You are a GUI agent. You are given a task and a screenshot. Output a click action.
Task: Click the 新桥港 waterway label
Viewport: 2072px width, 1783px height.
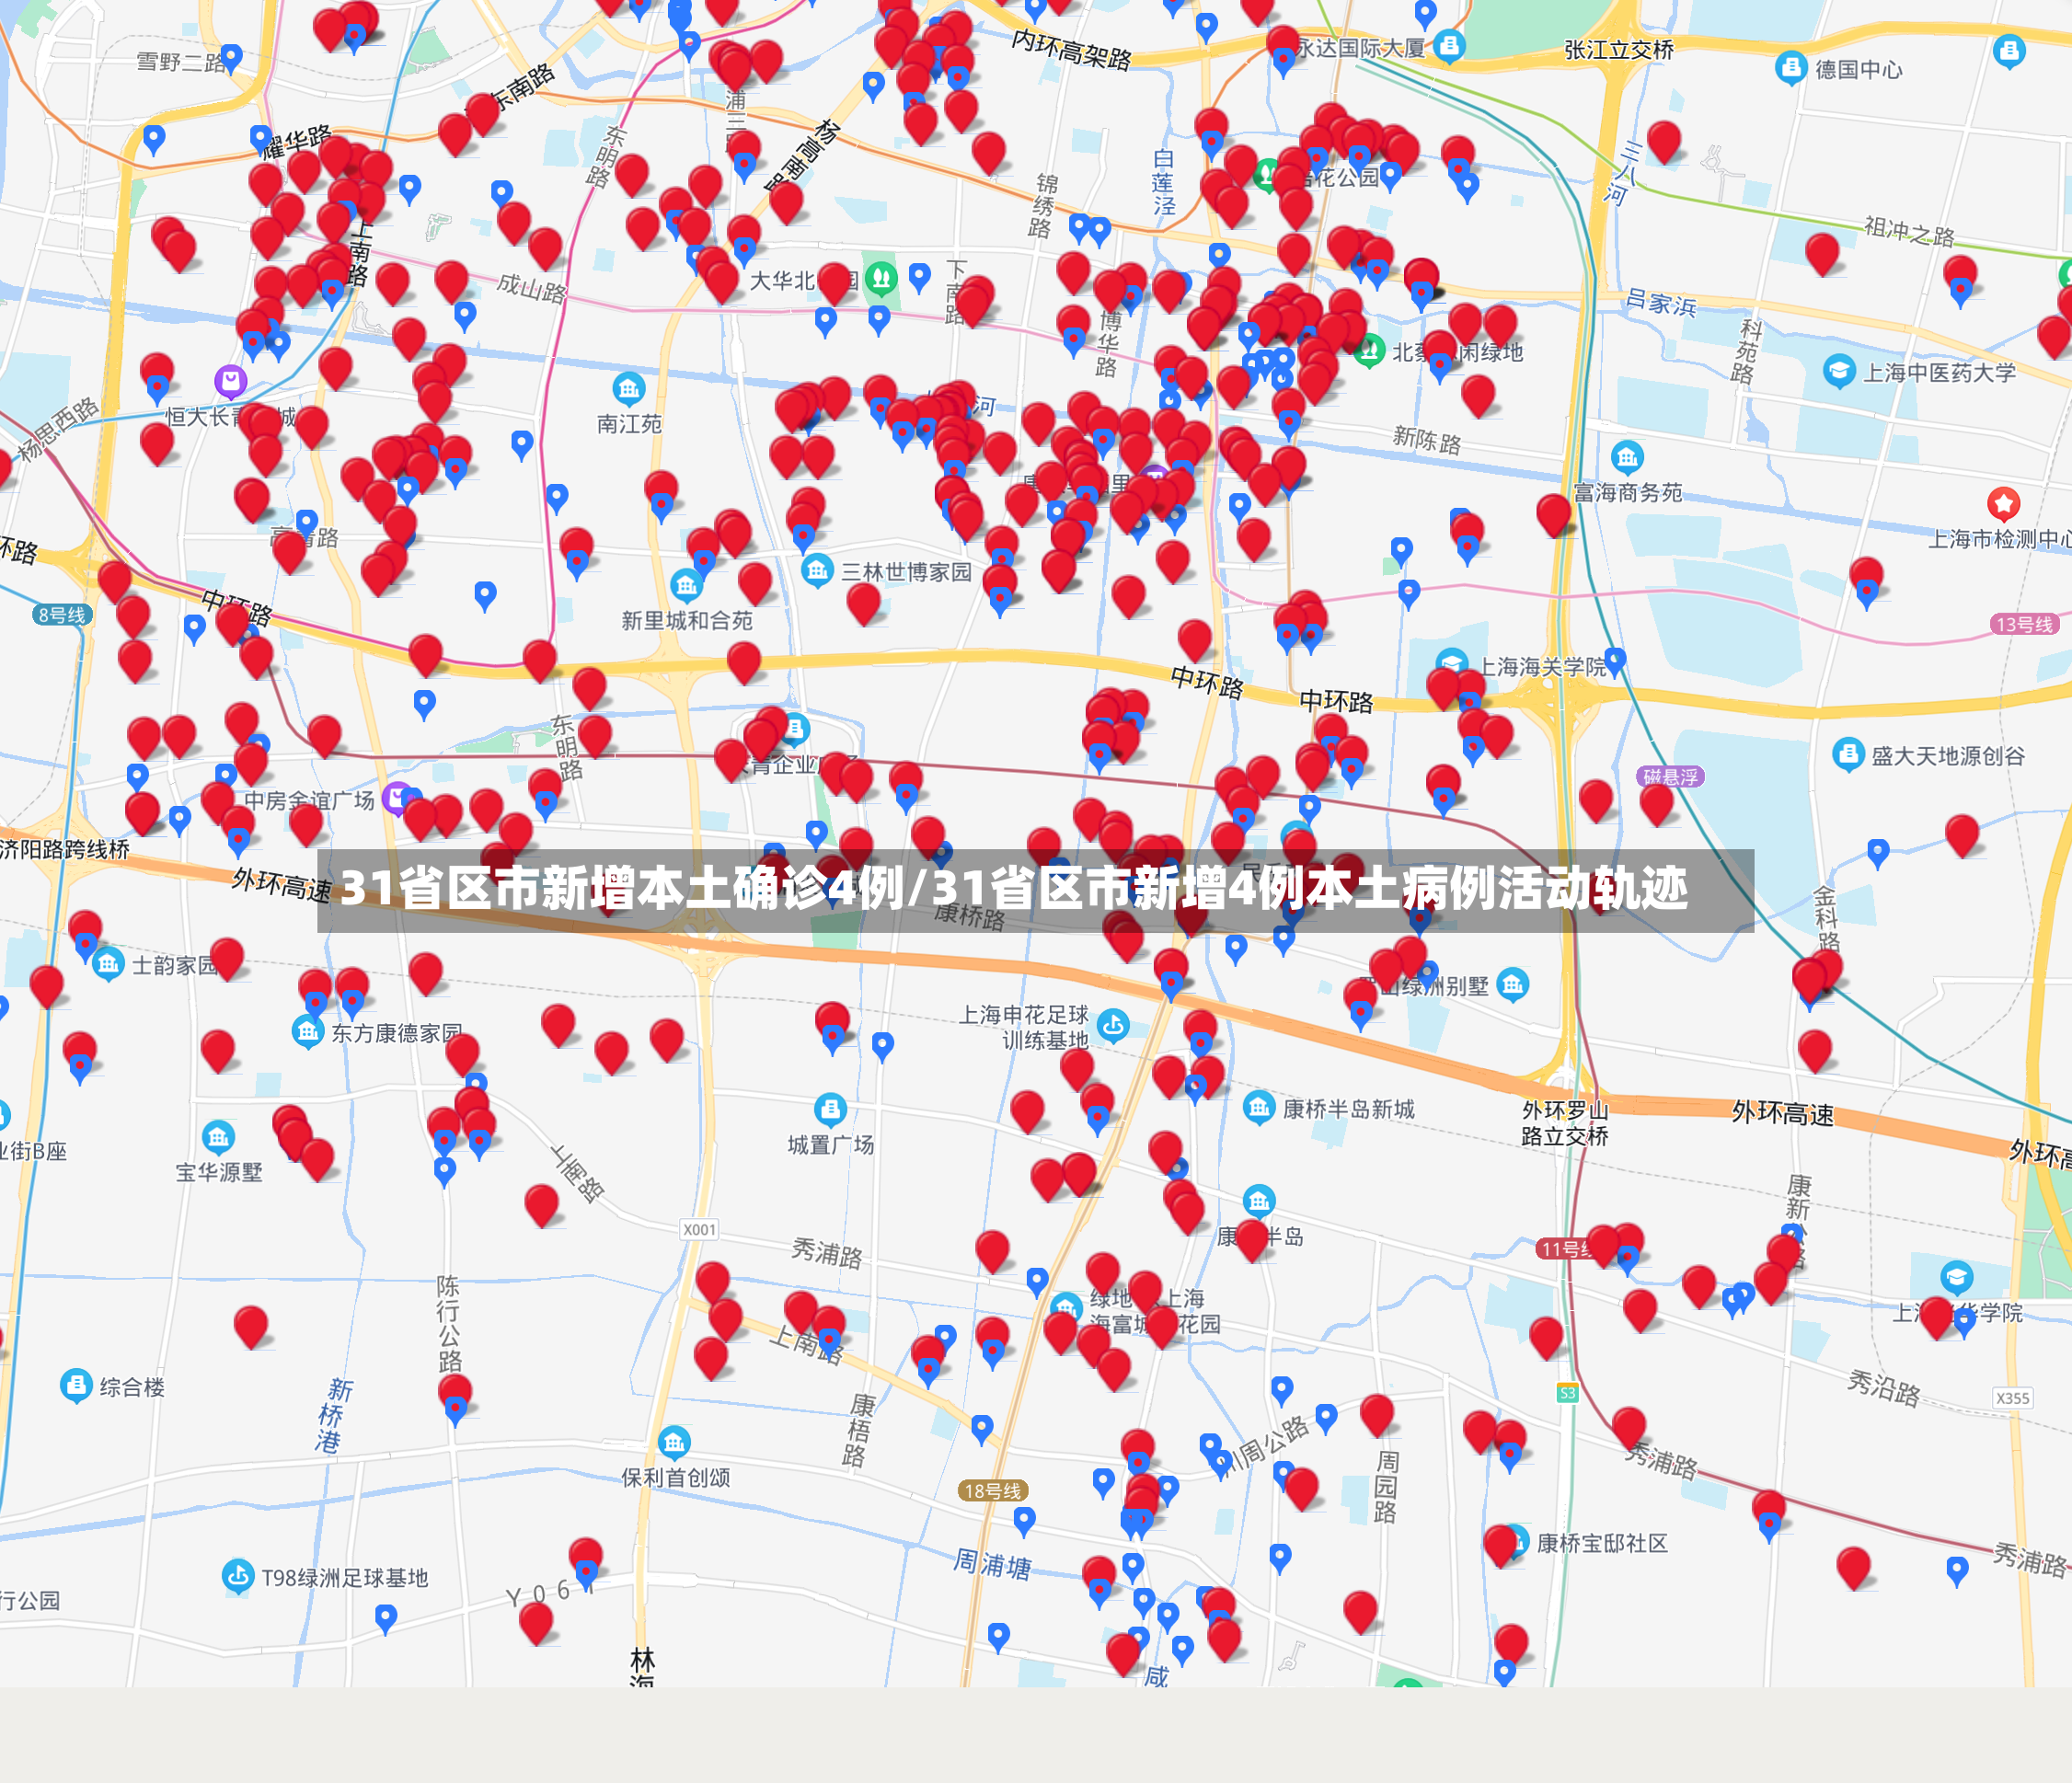332,1415
